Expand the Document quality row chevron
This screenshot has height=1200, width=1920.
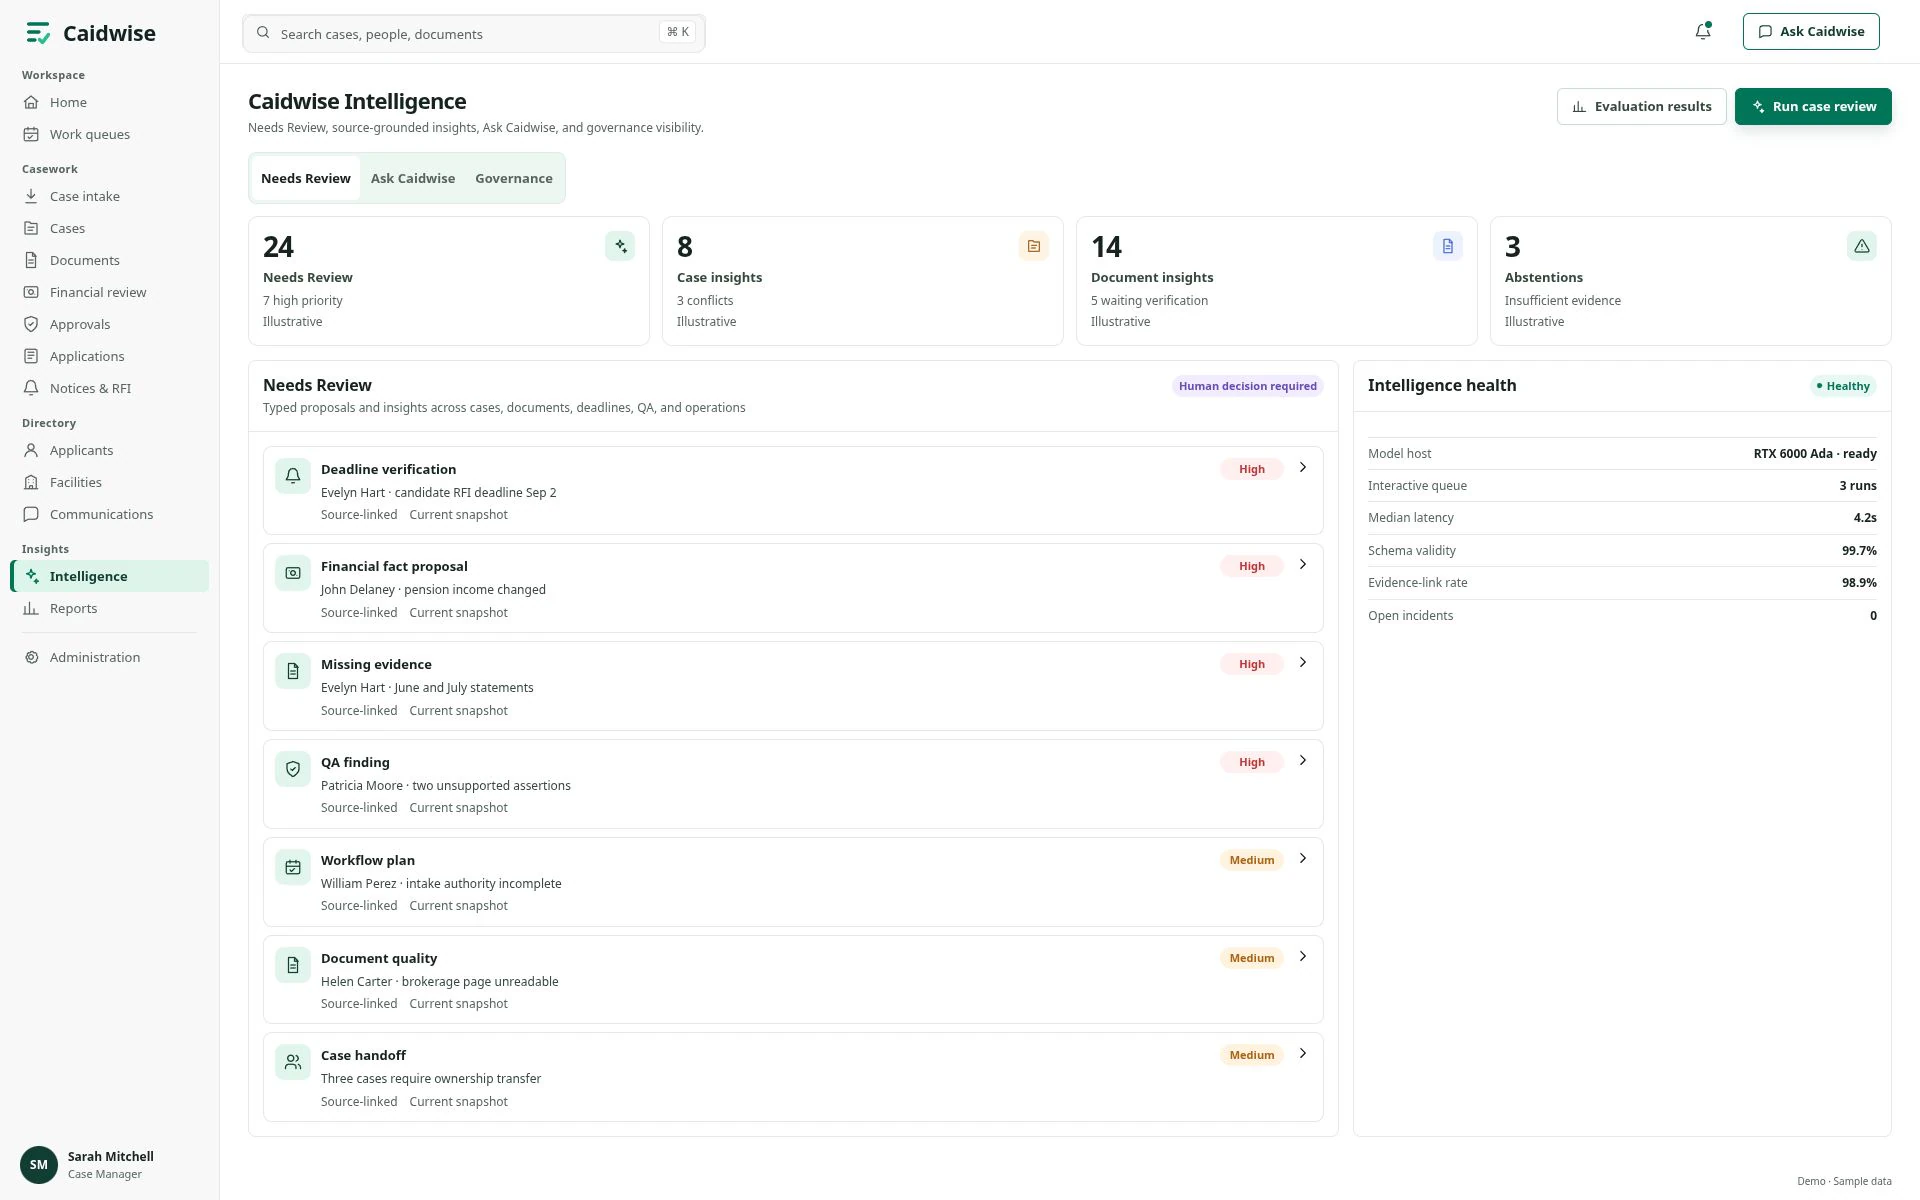(x=1303, y=956)
